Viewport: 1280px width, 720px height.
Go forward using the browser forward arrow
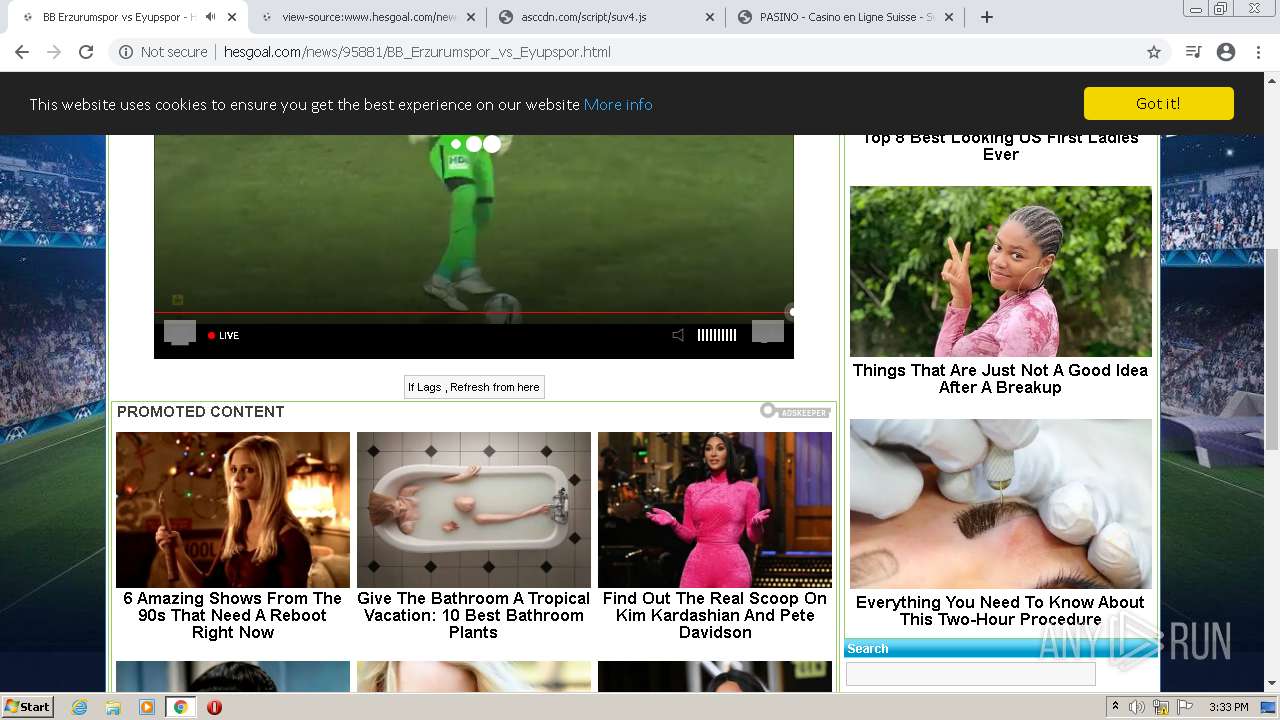click(x=54, y=52)
